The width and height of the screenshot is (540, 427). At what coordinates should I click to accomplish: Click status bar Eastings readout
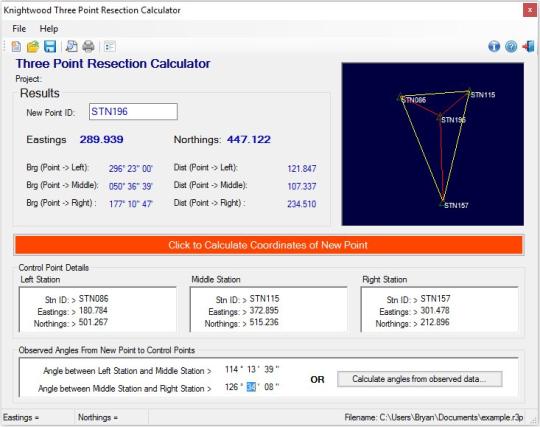(21, 417)
